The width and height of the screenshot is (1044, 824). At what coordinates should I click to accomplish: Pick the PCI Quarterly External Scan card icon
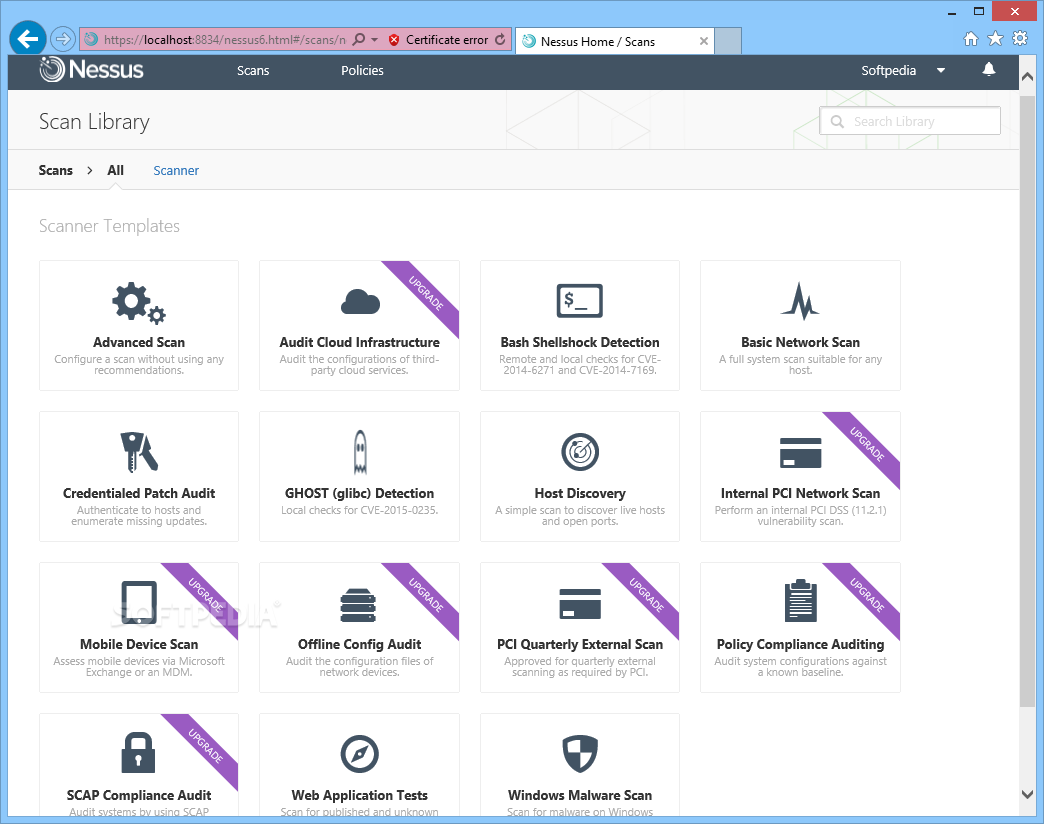pos(580,604)
